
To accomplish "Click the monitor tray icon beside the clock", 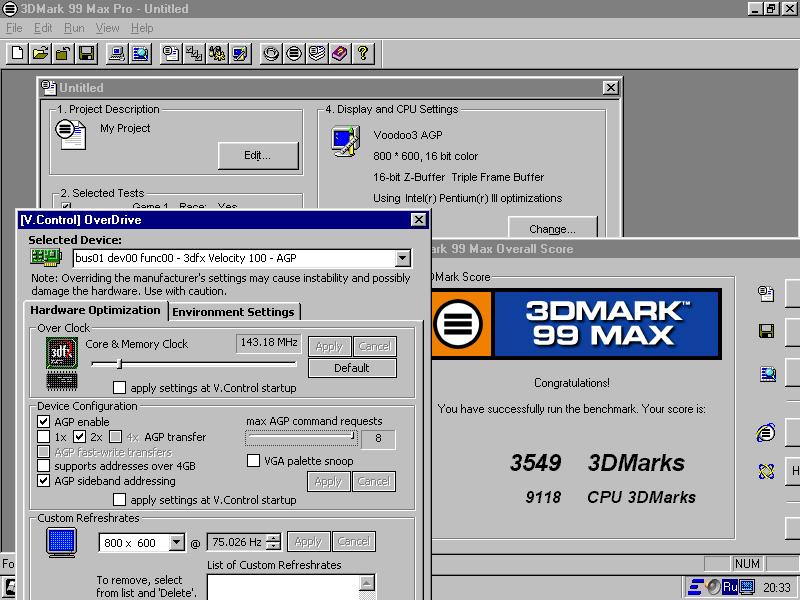I will (746, 587).
